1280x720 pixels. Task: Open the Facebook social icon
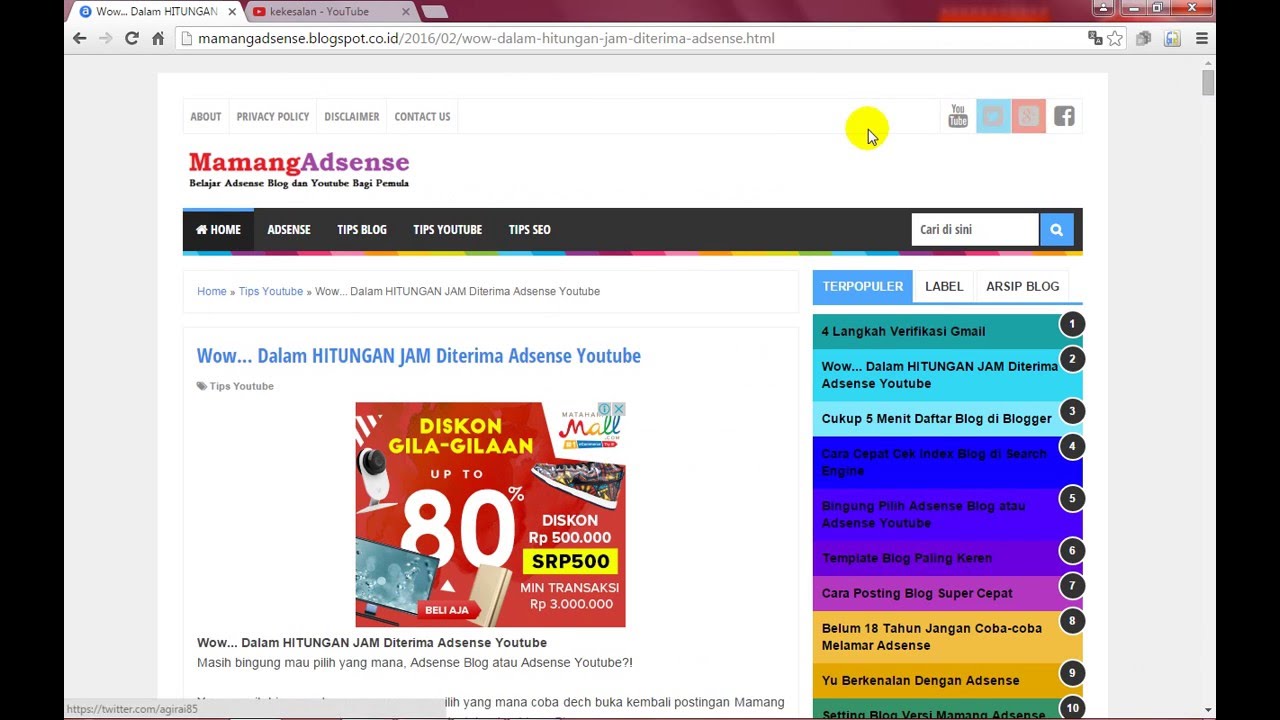(x=1064, y=116)
